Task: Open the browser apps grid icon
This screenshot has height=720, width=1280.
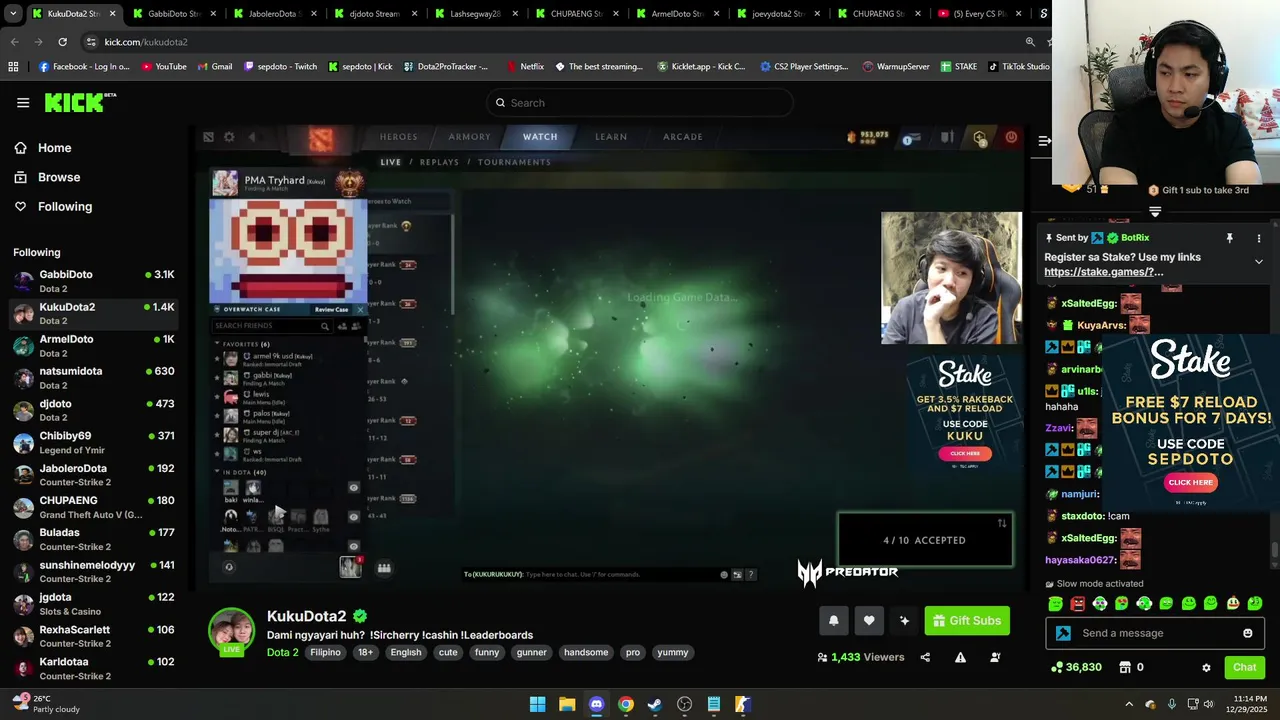Action: pyautogui.click(x=13, y=67)
